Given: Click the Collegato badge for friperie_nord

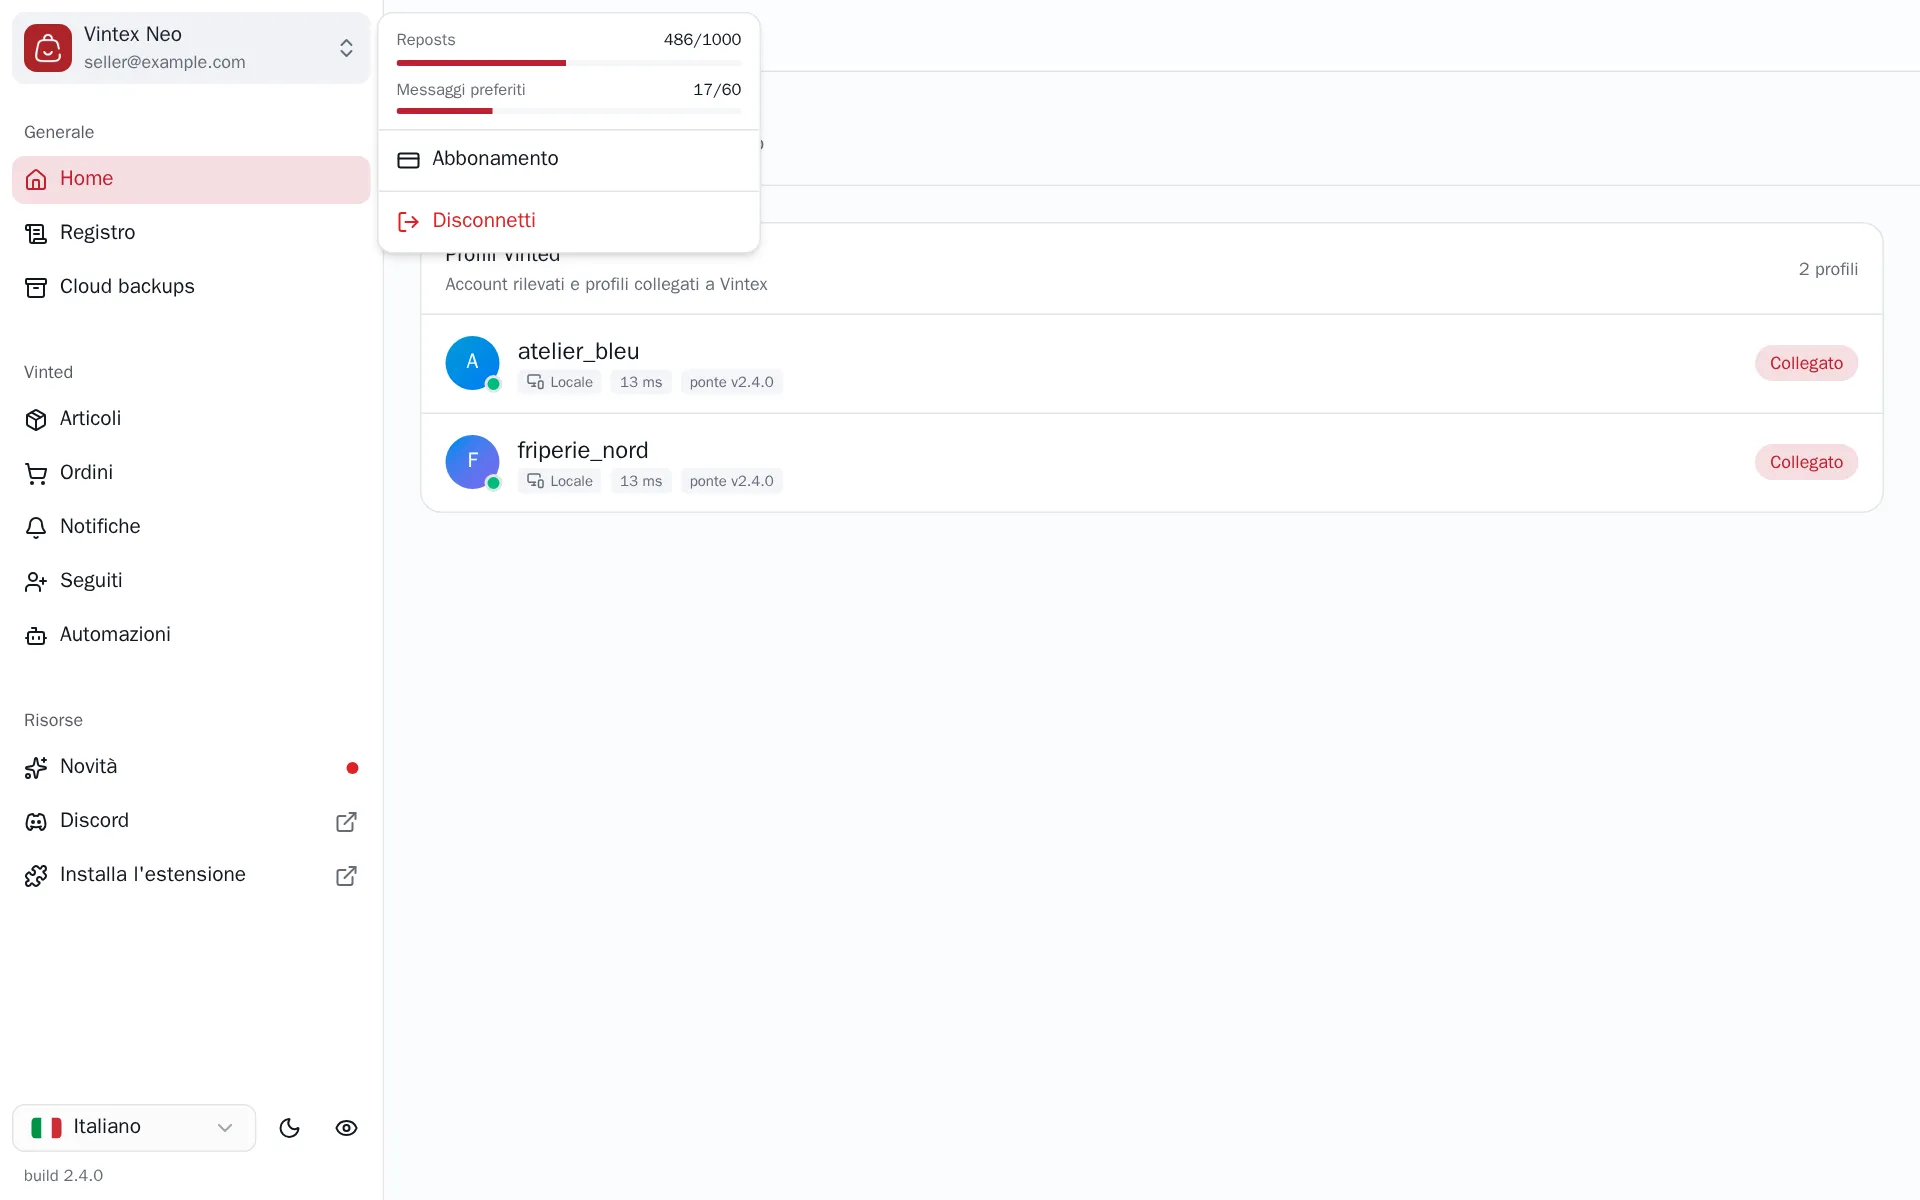Looking at the screenshot, I should [x=1806, y=462].
